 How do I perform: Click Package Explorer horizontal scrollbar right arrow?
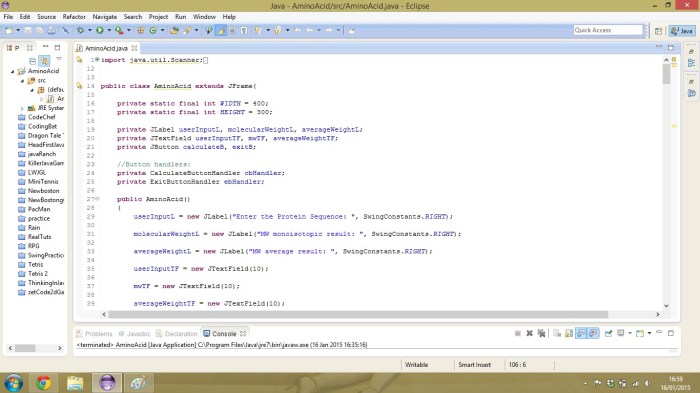click(x=60, y=348)
